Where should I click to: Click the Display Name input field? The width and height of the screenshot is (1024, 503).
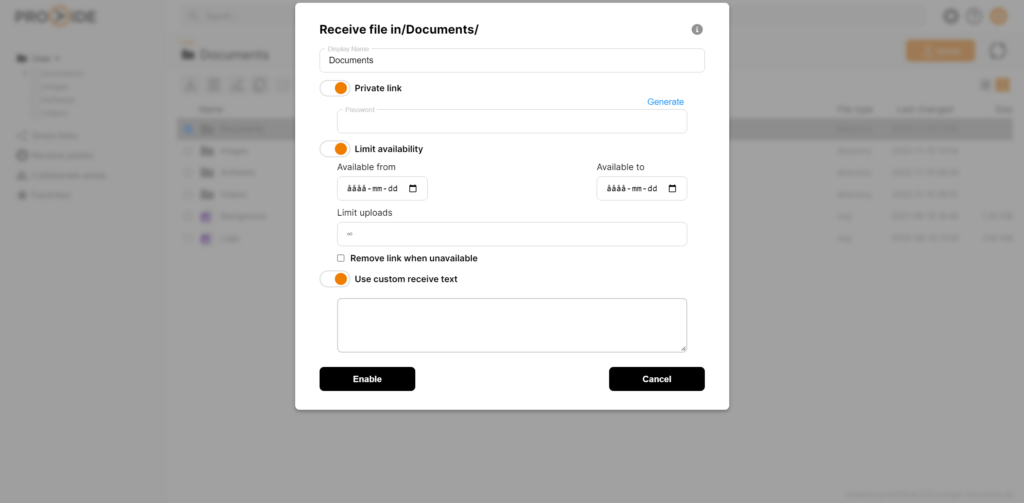[512, 61]
